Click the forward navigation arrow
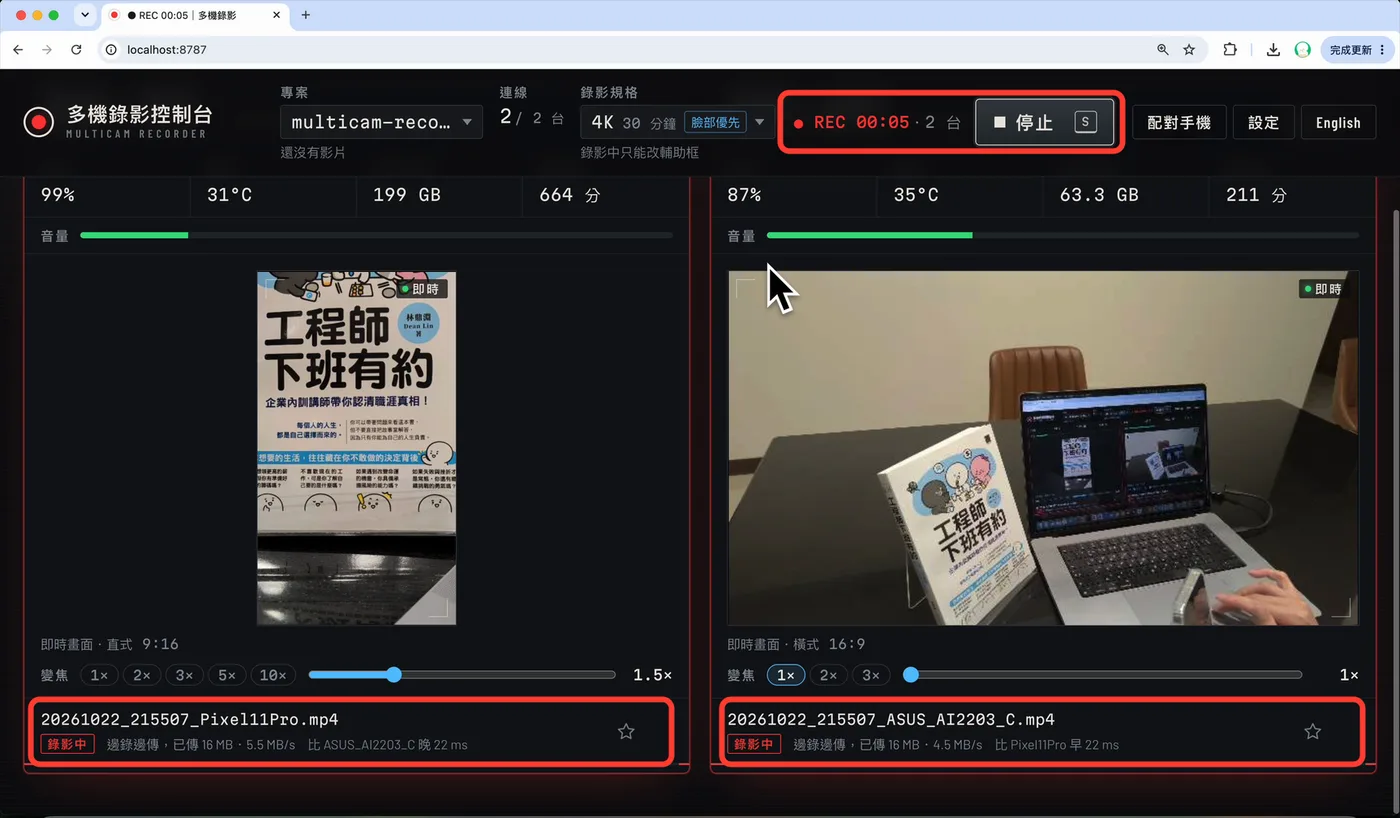Screen dimensions: 1400x818 tap(47, 49)
